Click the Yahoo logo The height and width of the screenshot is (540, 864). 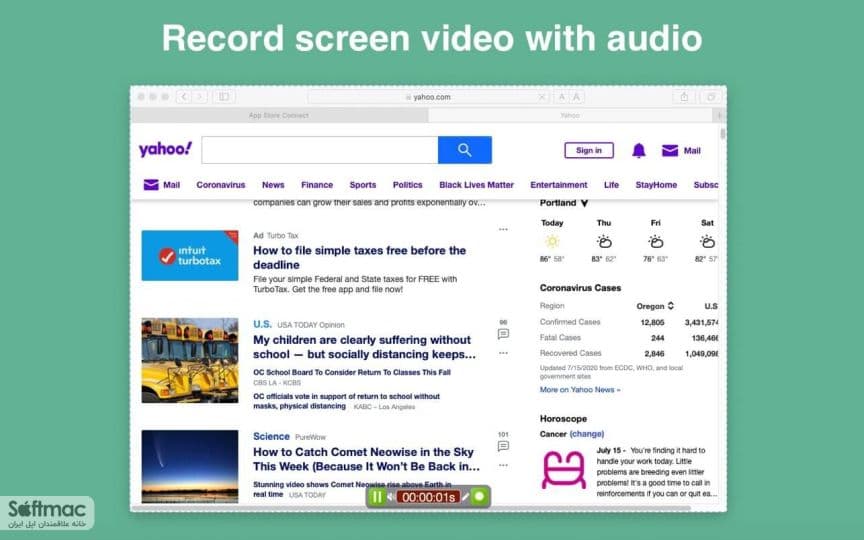click(x=165, y=149)
